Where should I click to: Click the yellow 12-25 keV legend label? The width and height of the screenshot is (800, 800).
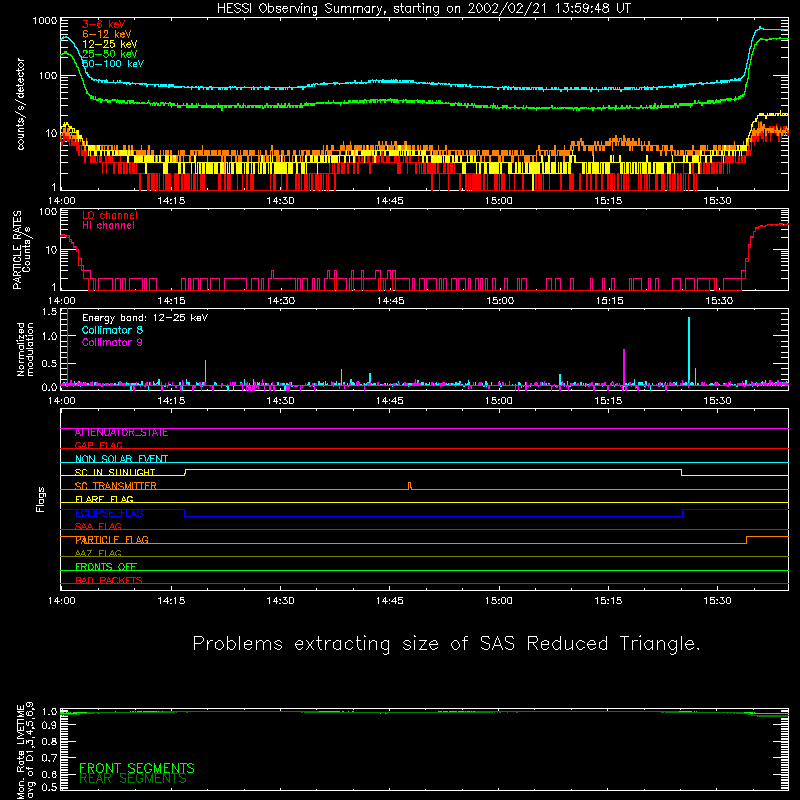[x=110, y=44]
